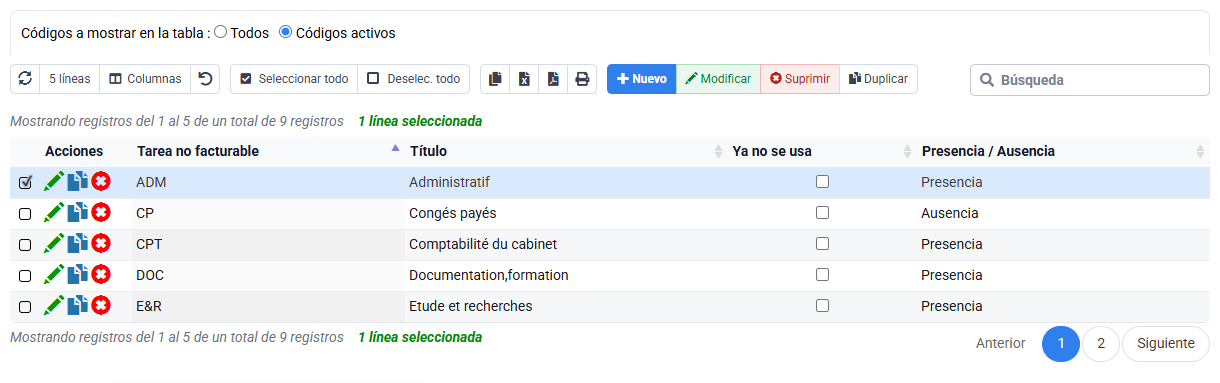1220x383 pixels.
Task: Click the Nuevo button
Action: click(641, 79)
